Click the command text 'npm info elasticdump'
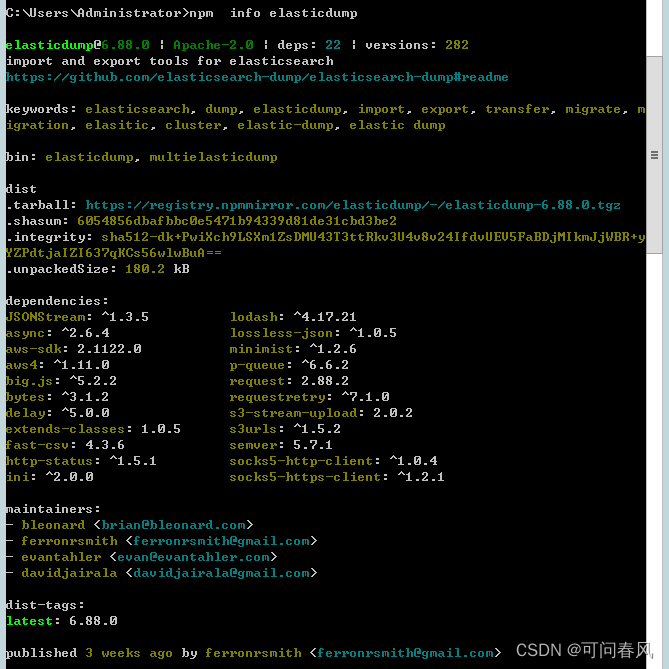The height and width of the screenshot is (669, 669). 273,13
